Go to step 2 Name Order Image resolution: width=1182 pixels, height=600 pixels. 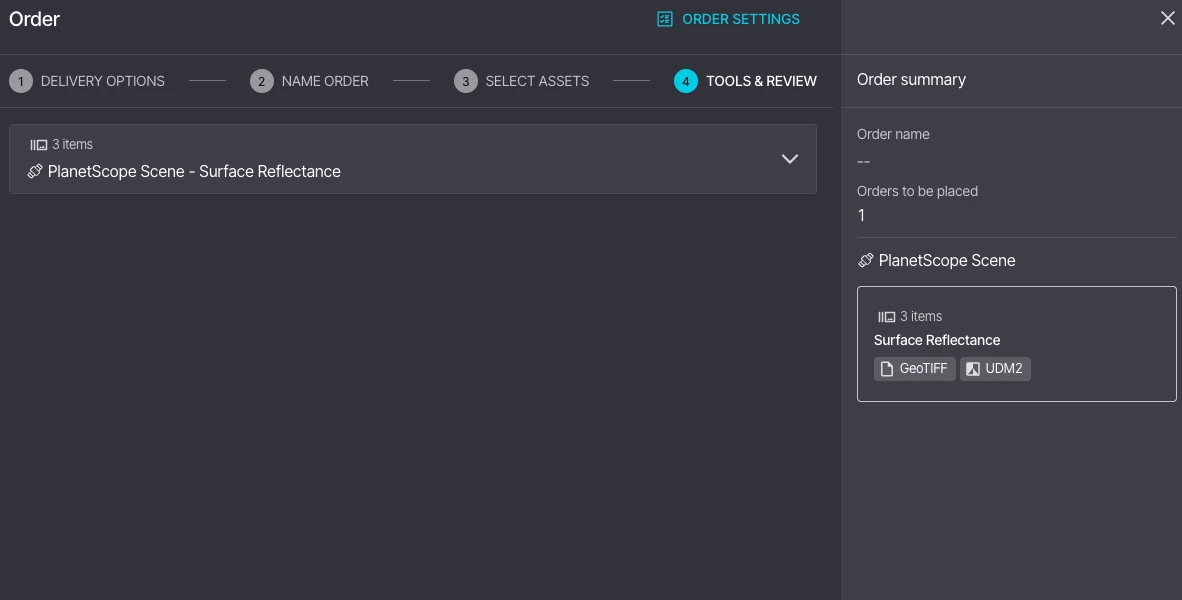(309, 81)
